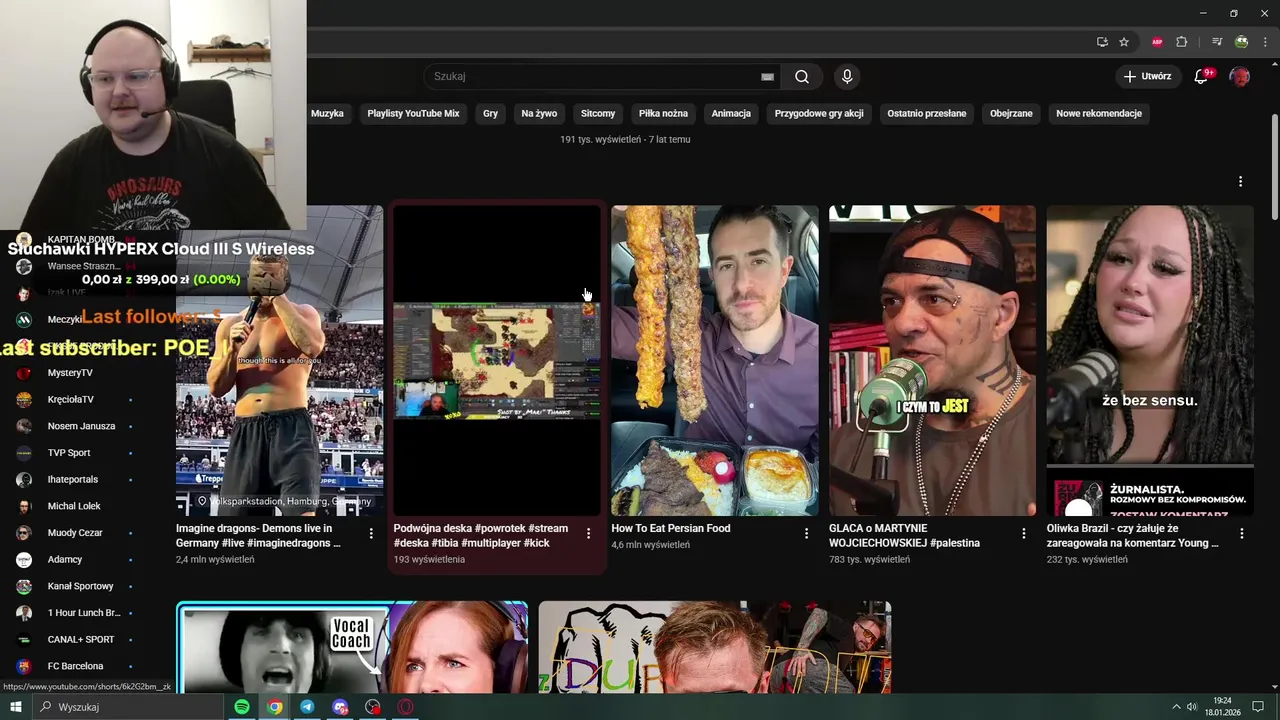
Task: Open the Oliwka Brazil short thumbnail
Action: click(x=1150, y=360)
